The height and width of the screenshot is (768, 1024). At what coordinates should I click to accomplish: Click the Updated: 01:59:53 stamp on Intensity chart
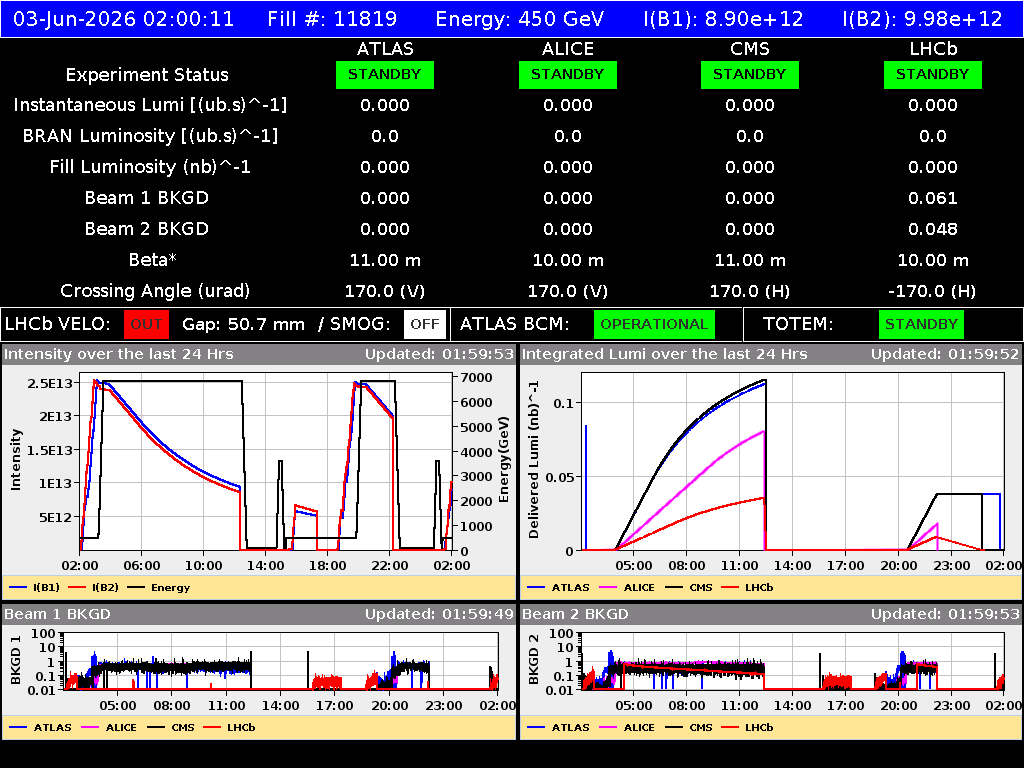[439, 355]
